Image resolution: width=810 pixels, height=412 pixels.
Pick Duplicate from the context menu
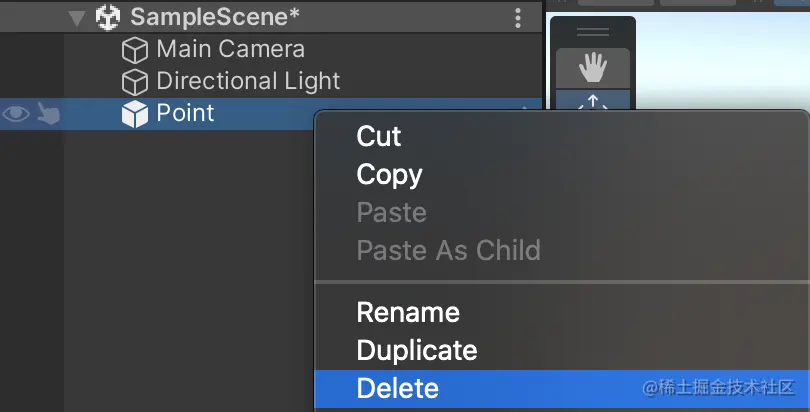pyautogui.click(x=416, y=350)
